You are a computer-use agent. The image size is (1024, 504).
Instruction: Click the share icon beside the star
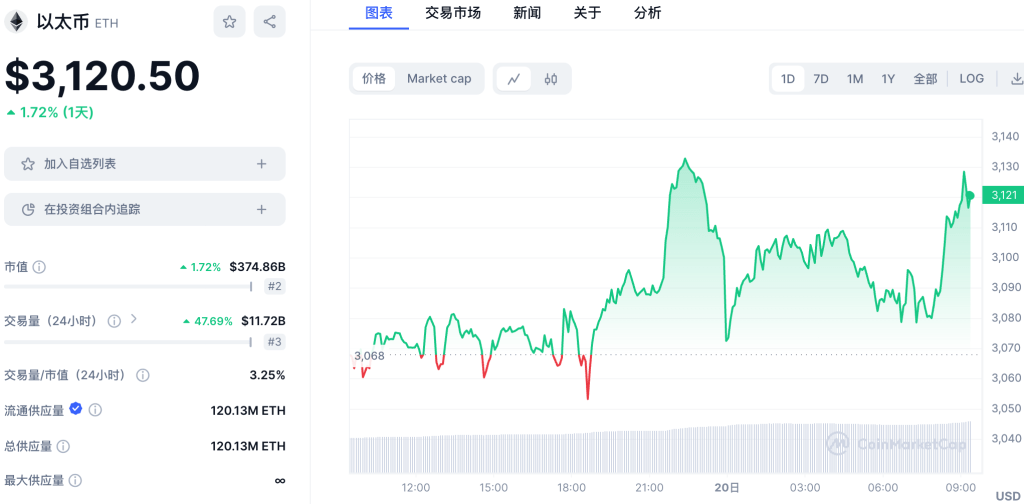[269, 22]
